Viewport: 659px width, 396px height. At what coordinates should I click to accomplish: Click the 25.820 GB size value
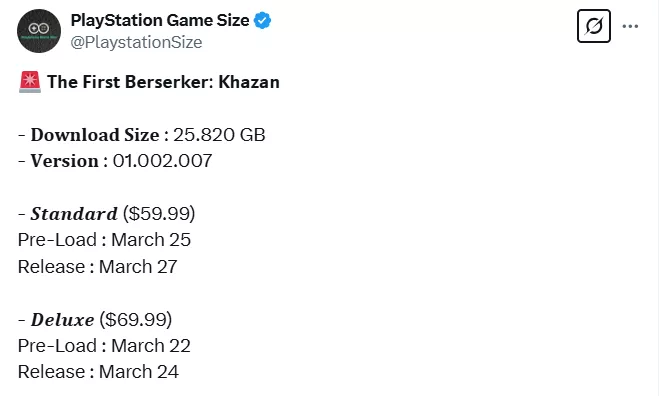pos(219,135)
